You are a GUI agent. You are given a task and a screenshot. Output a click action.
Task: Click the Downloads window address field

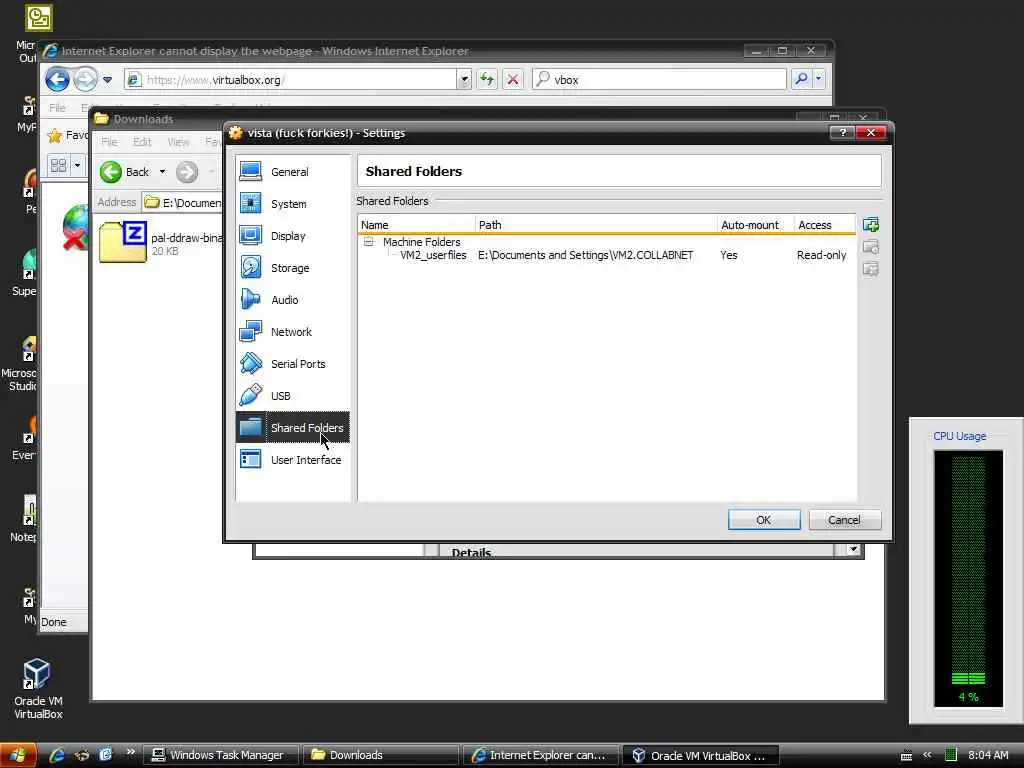pos(182,202)
